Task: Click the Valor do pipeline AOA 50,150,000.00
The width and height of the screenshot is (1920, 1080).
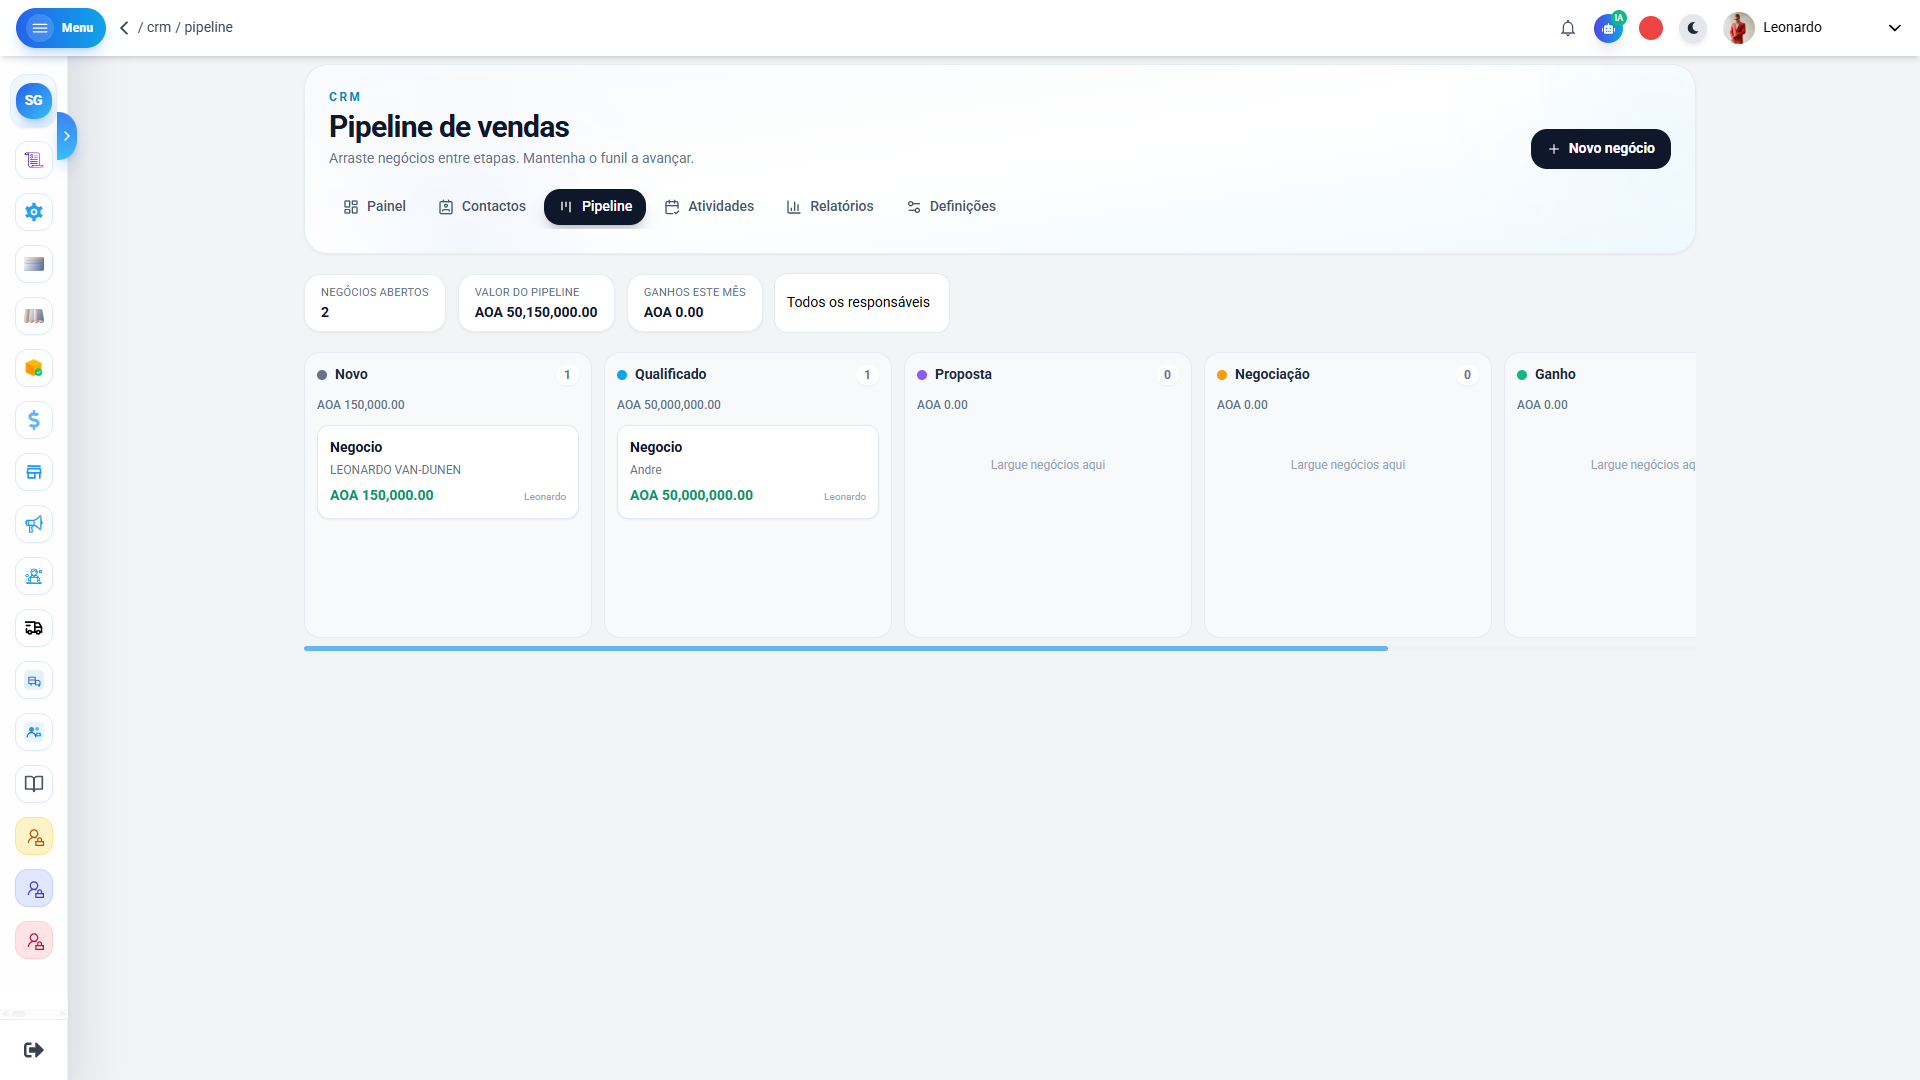Action: coord(536,313)
